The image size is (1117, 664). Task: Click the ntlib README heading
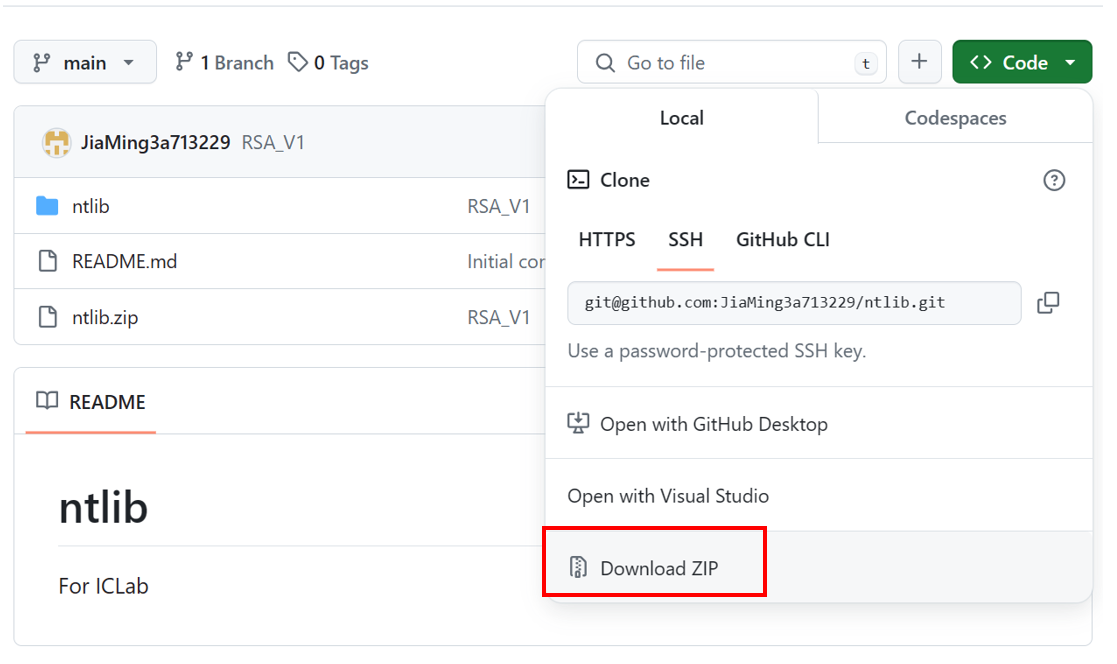point(103,508)
